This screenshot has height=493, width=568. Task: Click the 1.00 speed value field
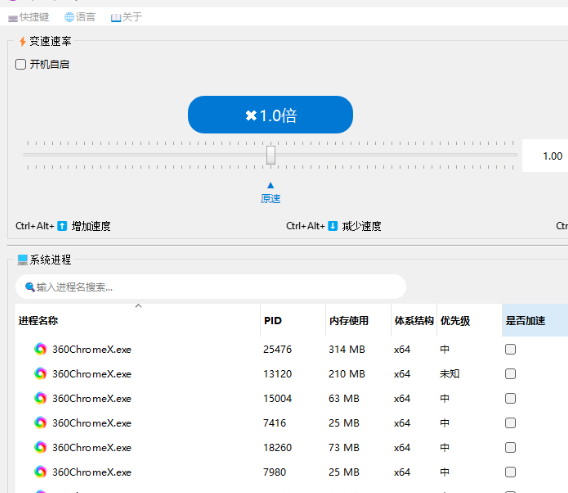[545, 156]
